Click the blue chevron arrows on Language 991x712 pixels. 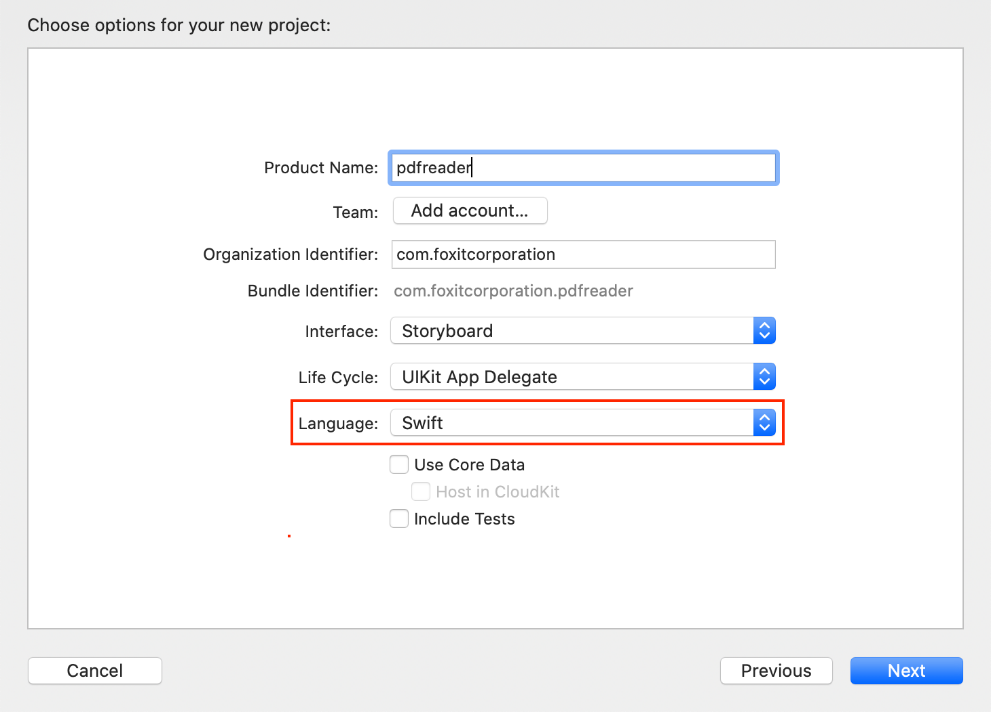(x=764, y=423)
